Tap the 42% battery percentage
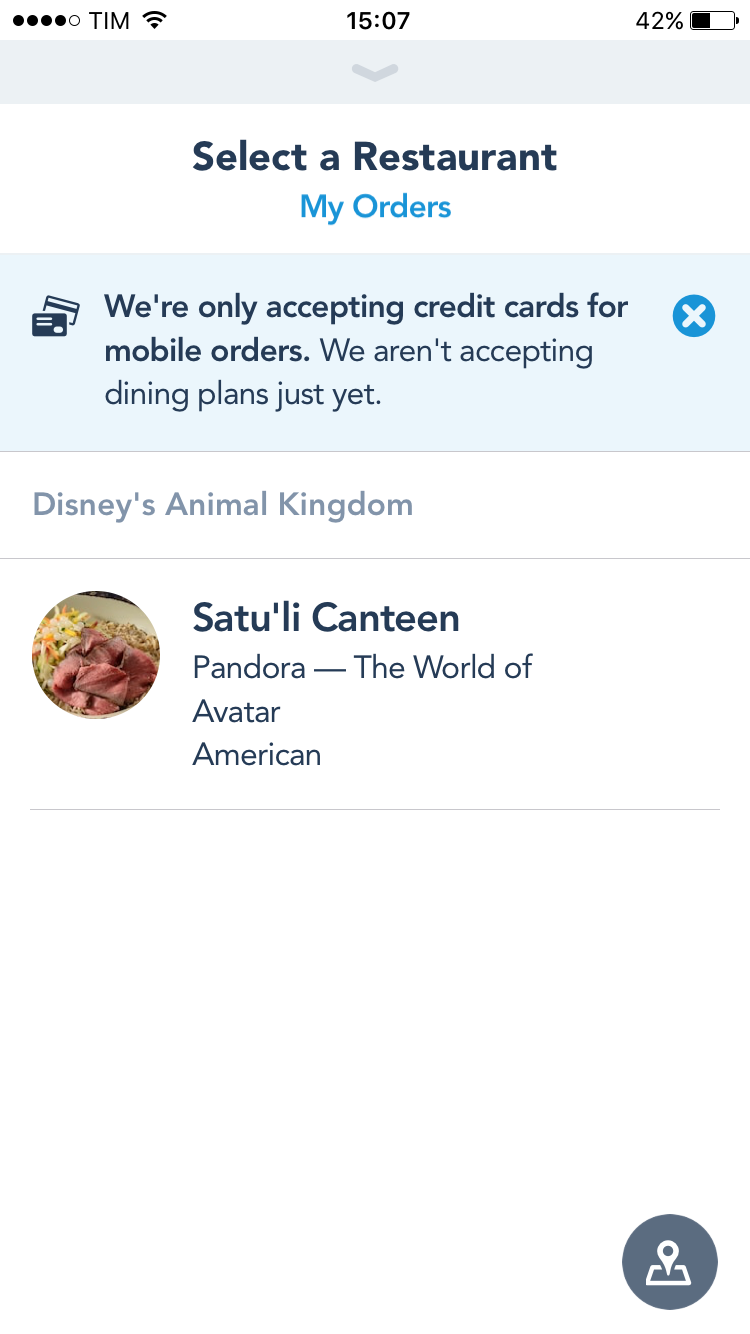 pos(659,20)
